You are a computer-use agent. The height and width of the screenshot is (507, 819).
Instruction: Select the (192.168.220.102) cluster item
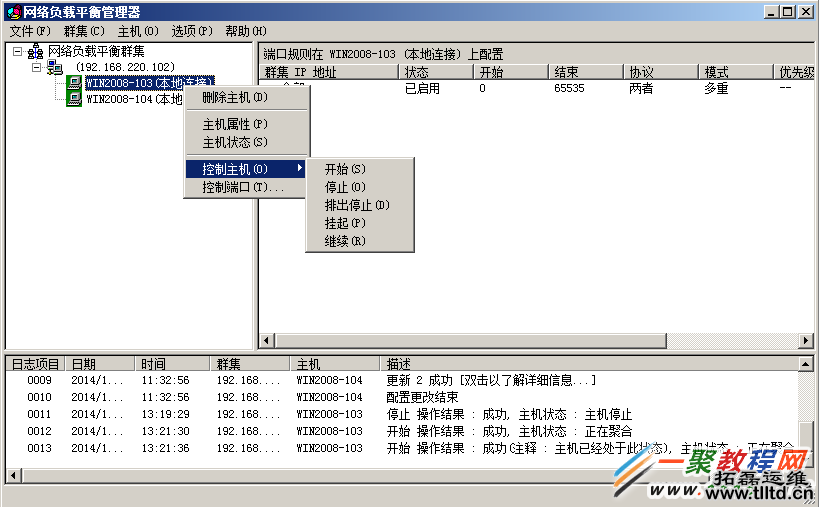pyautogui.click(x=125, y=67)
